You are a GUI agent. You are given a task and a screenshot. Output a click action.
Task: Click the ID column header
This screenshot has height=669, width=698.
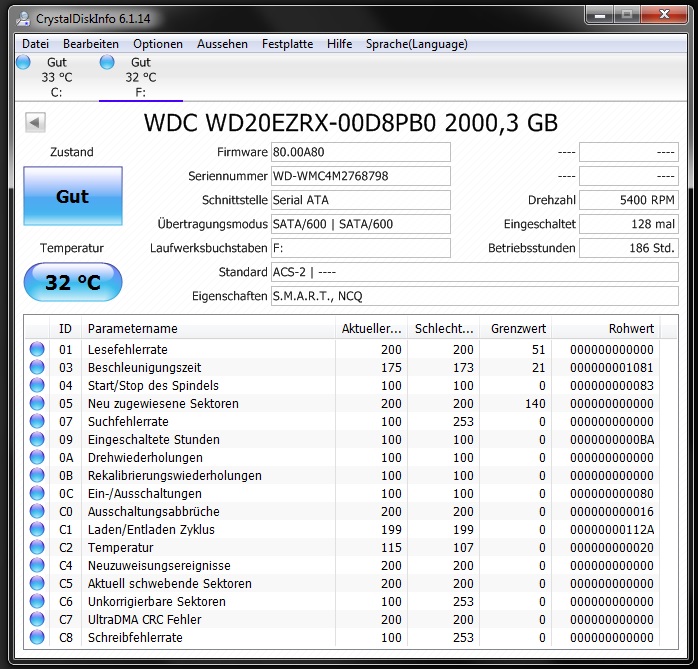[x=65, y=329]
